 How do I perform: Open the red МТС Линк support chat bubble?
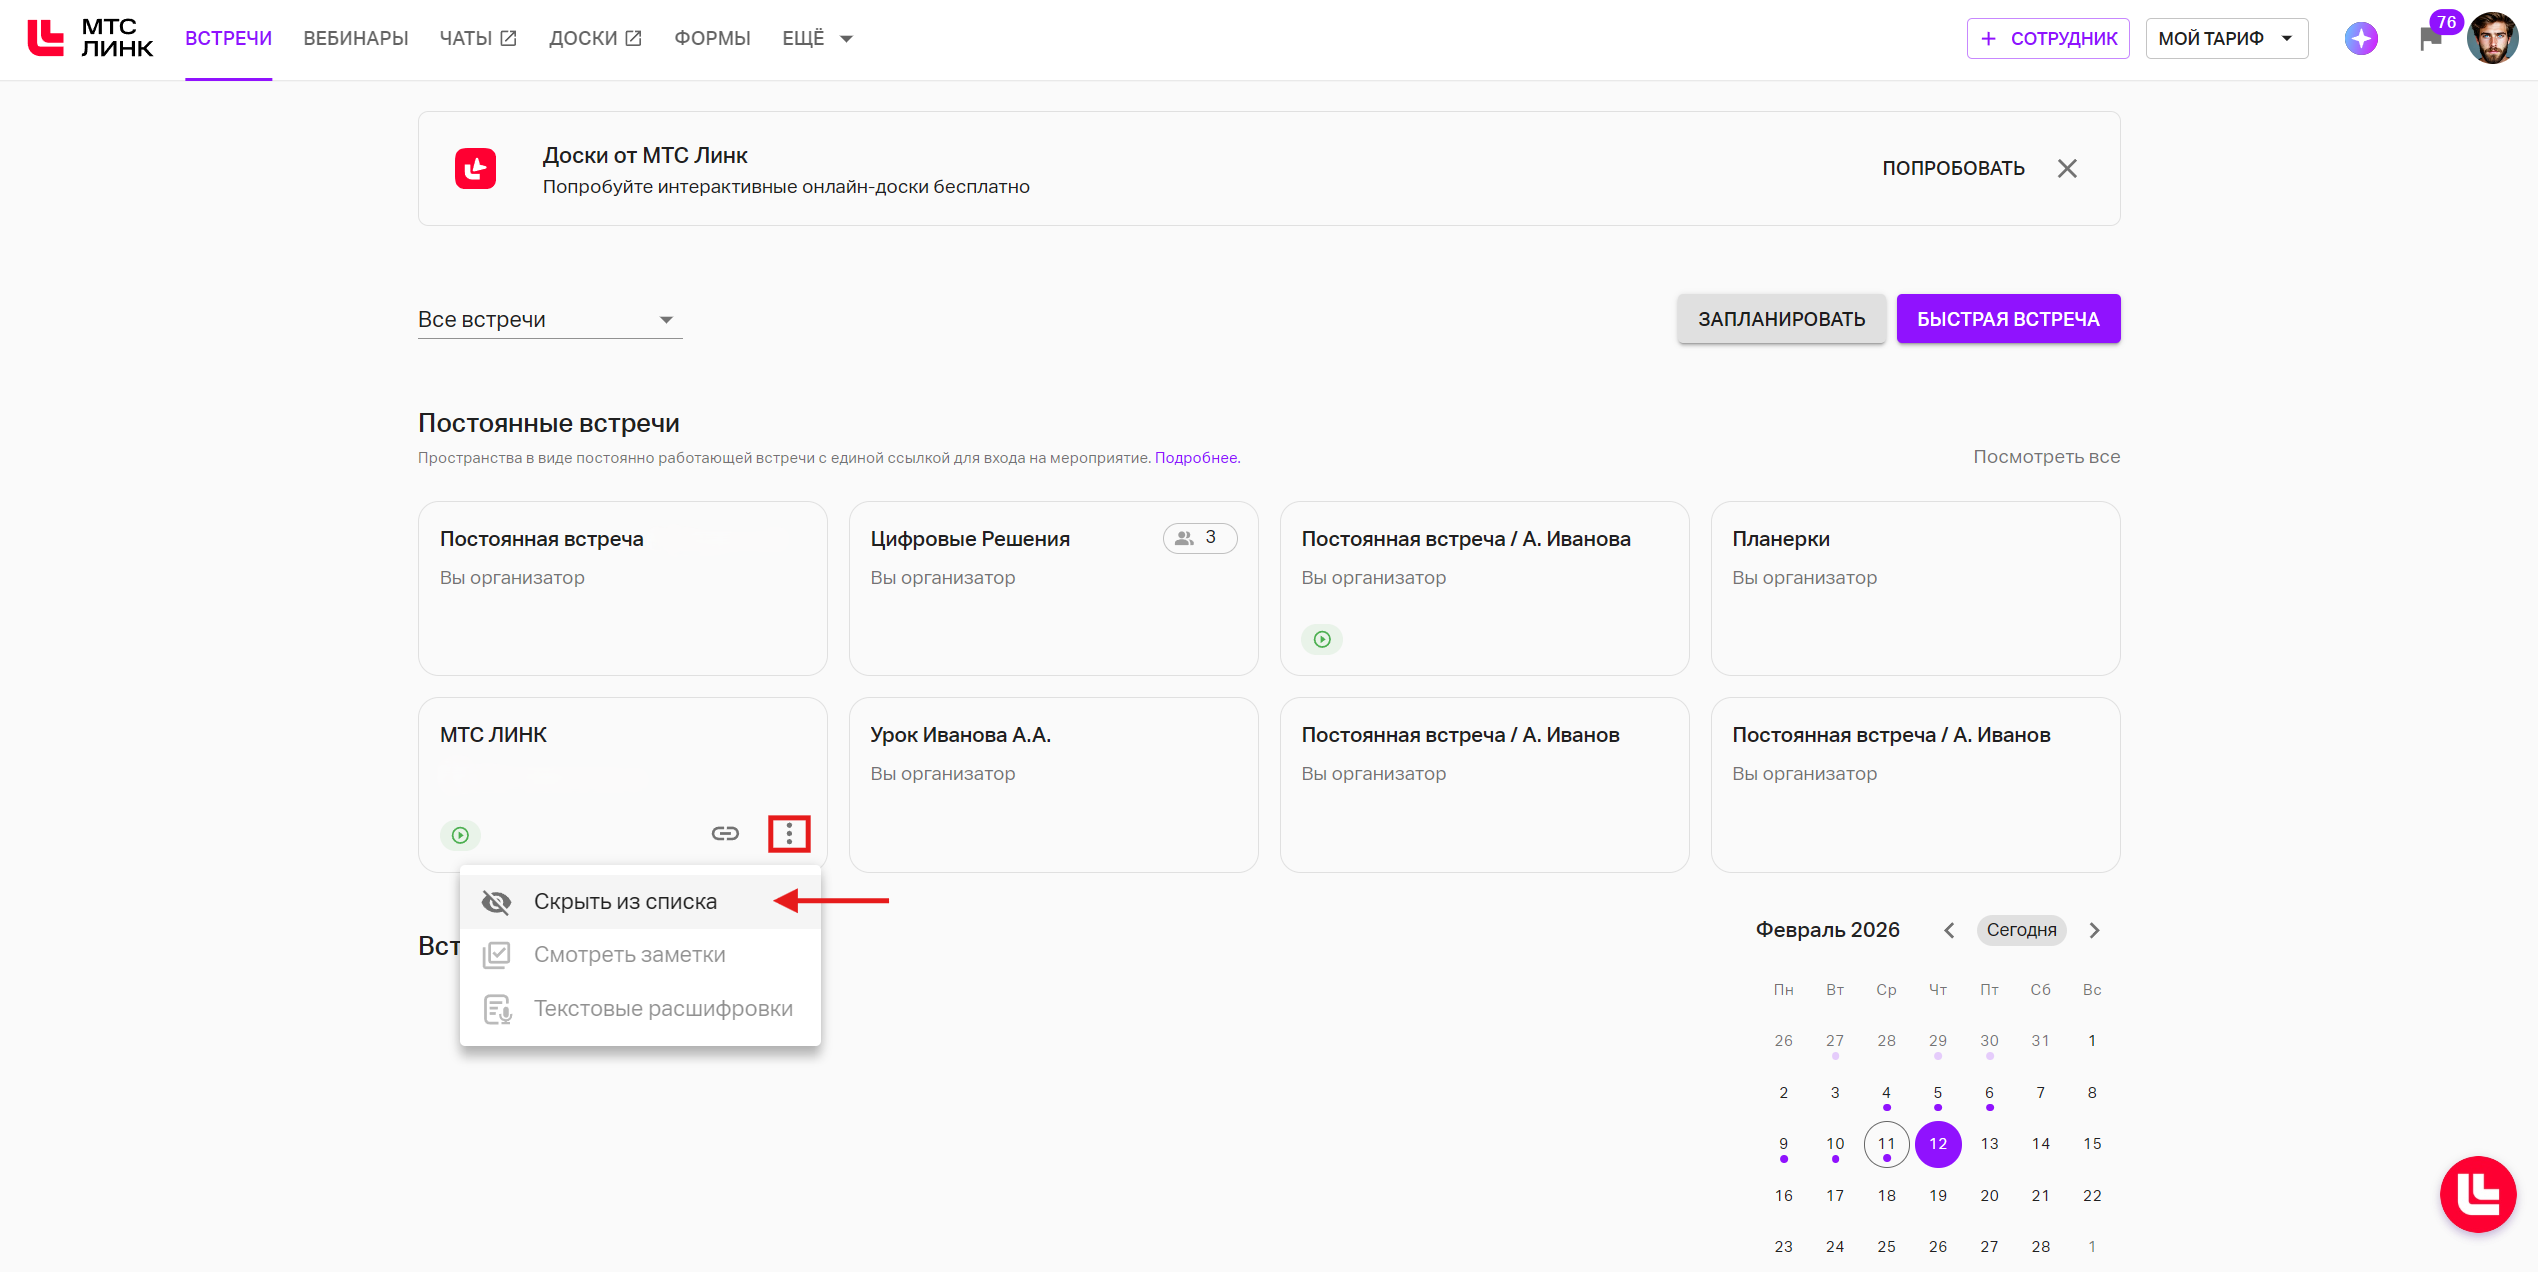pos(2478,1194)
